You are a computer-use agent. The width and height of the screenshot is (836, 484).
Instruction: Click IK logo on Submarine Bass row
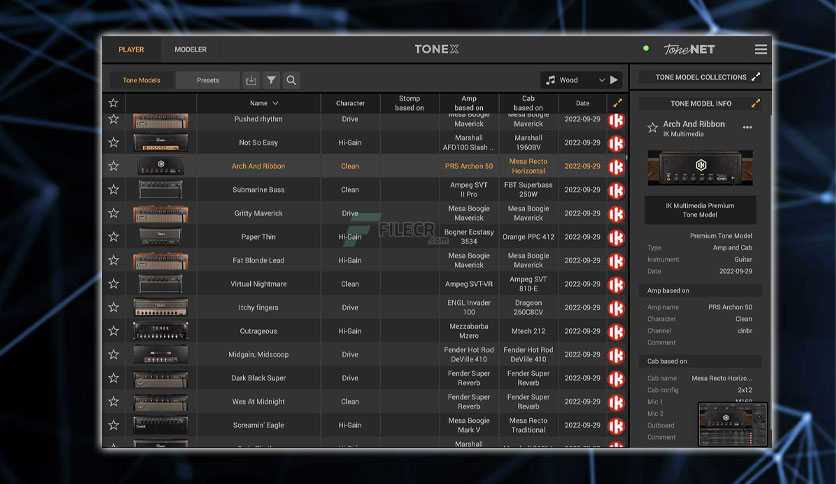tap(616, 190)
